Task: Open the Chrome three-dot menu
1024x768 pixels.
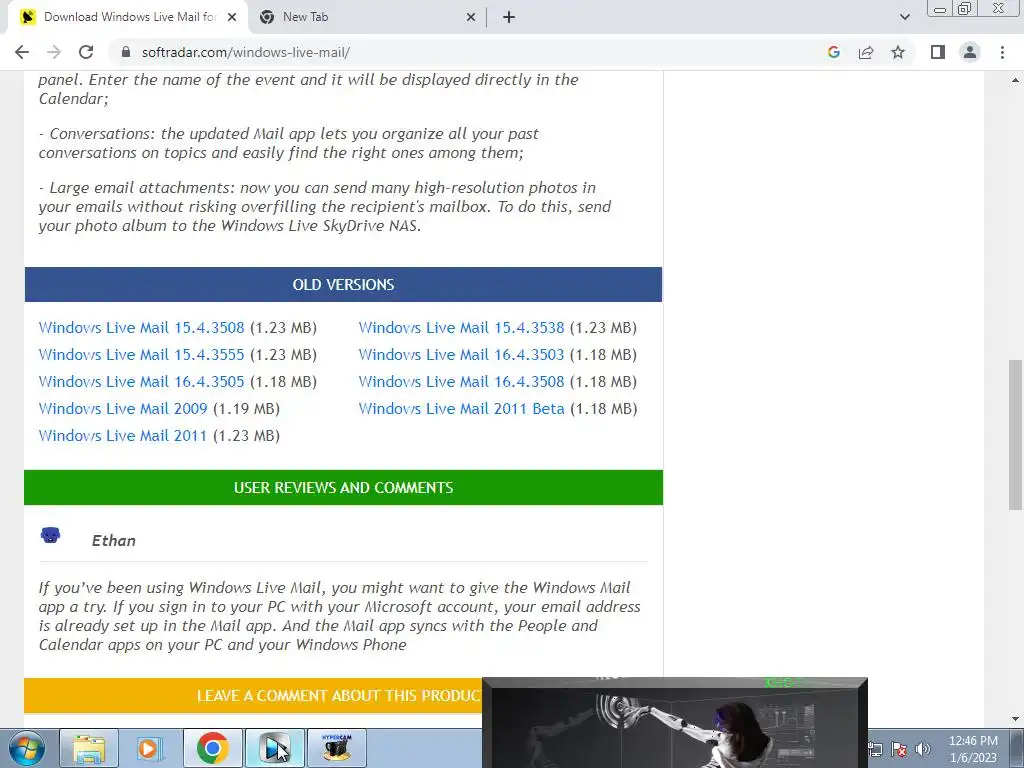Action: click(1002, 52)
